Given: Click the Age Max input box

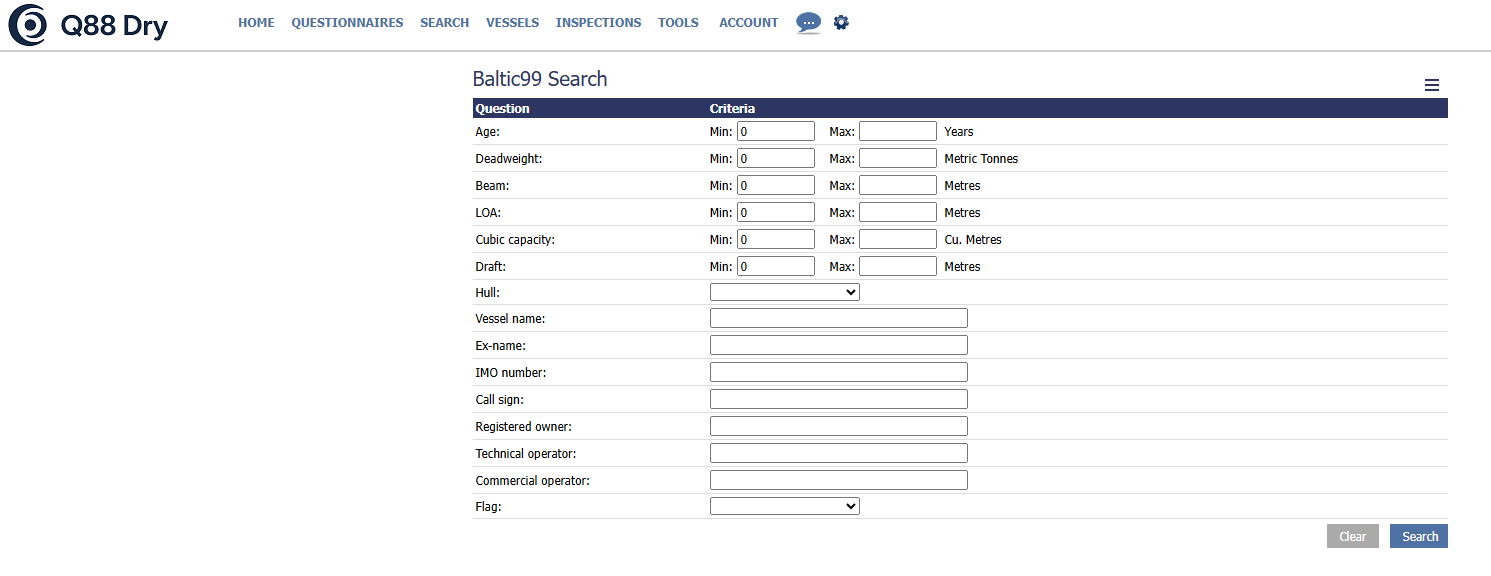Looking at the screenshot, I should [x=897, y=131].
